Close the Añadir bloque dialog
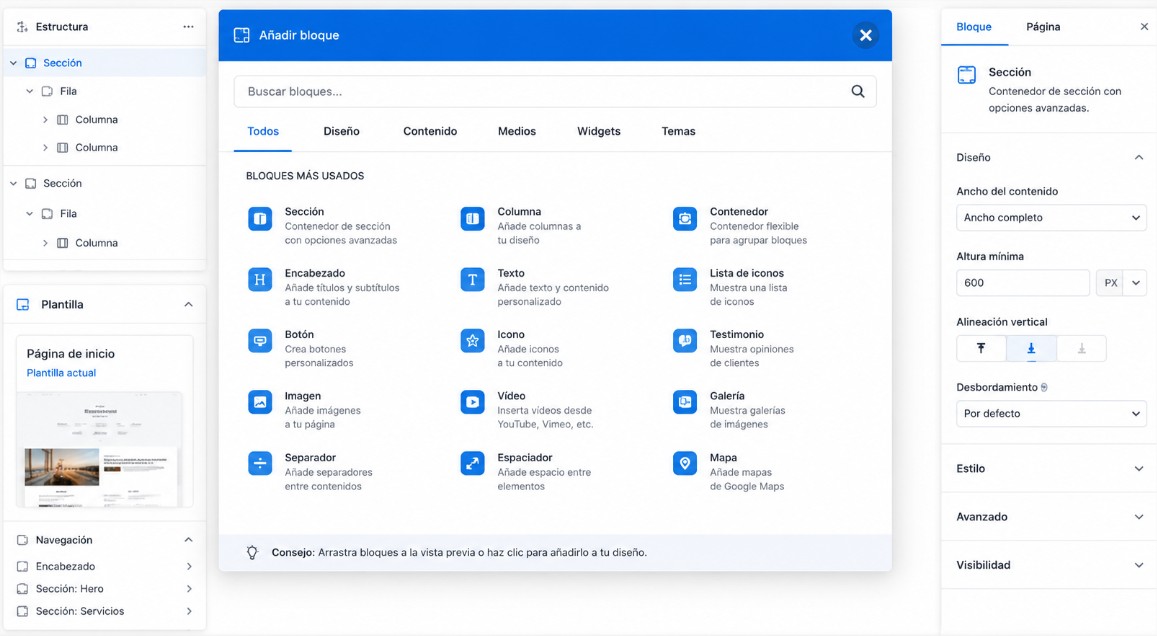This screenshot has width=1157, height=636. [x=866, y=35]
